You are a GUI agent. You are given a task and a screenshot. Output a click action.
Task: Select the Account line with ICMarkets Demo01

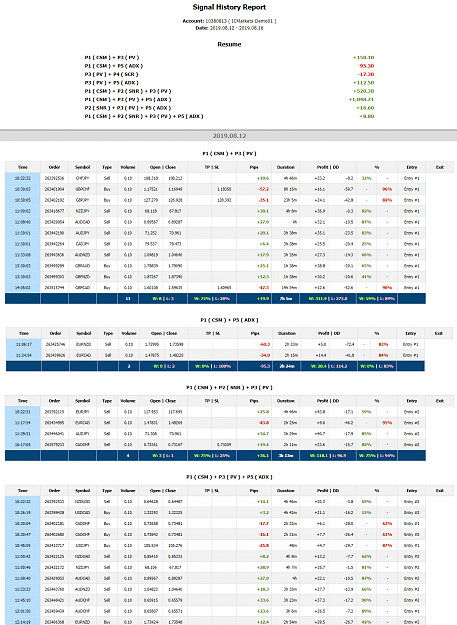(x=229, y=21)
